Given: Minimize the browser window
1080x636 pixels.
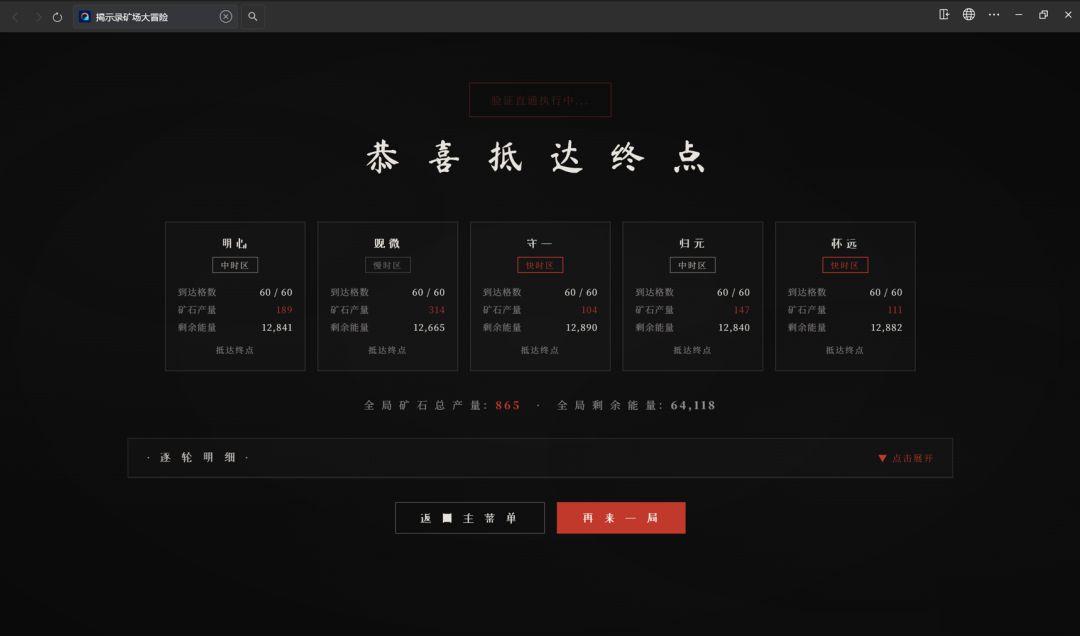Looking at the screenshot, I should tap(1019, 14).
